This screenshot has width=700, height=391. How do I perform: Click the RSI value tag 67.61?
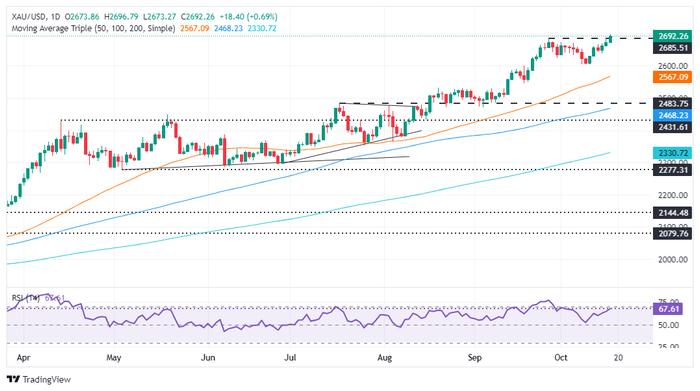pos(668,309)
